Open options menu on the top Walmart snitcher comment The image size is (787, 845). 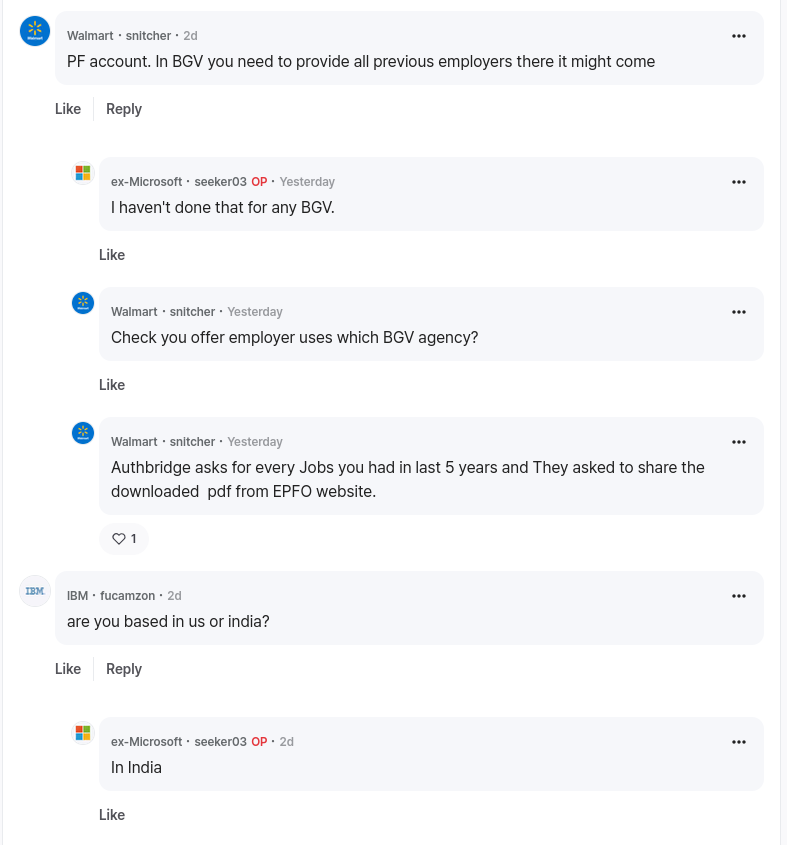(x=738, y=36)
